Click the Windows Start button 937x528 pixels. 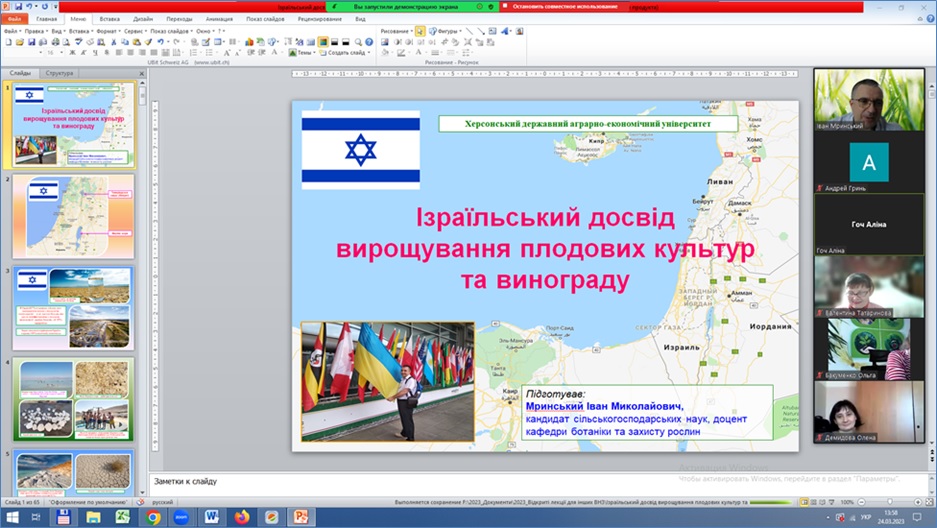pyautogui.click(x=11, y=517)
